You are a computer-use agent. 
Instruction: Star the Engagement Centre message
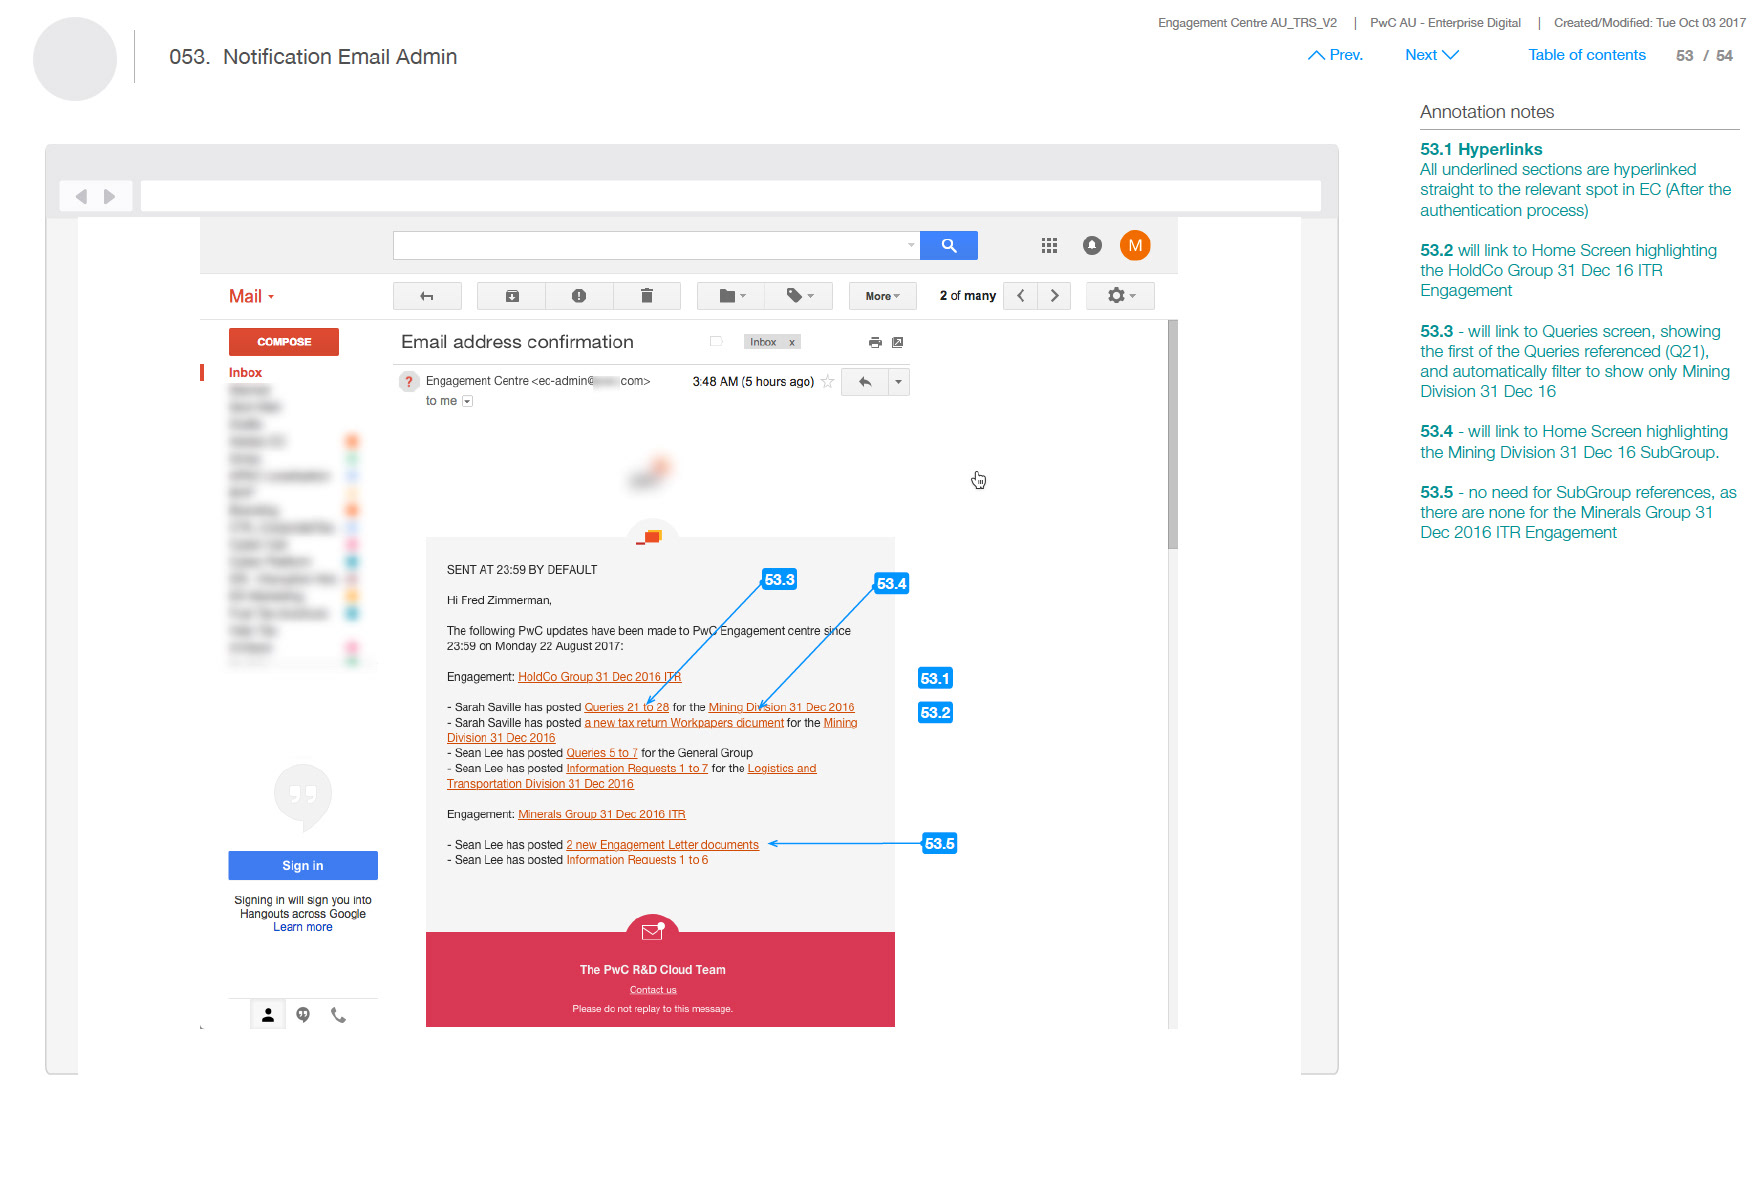coord(827,382)
